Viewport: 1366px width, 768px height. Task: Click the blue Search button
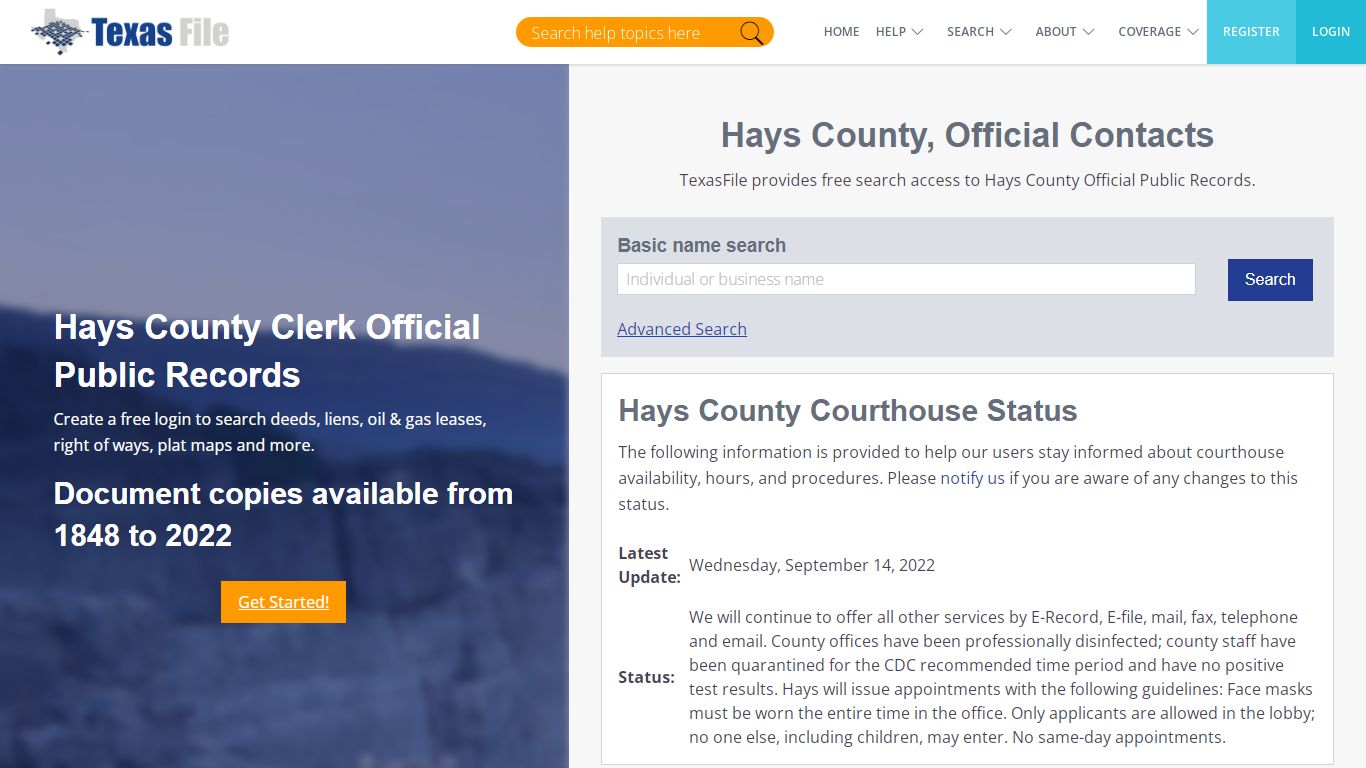1270,280
